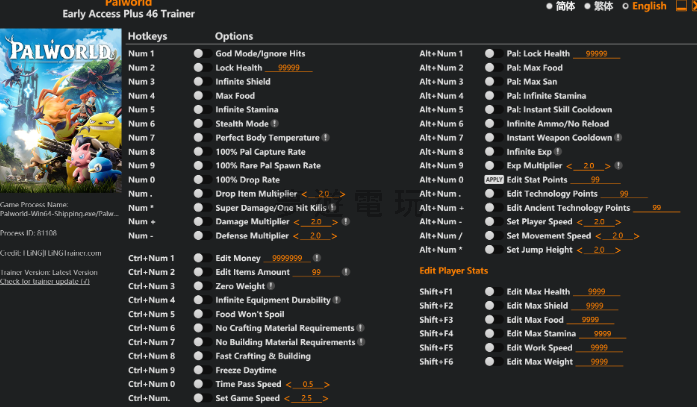Select Simplified Chinese language option
Screen dimensions: 697x407
[561, 6]
